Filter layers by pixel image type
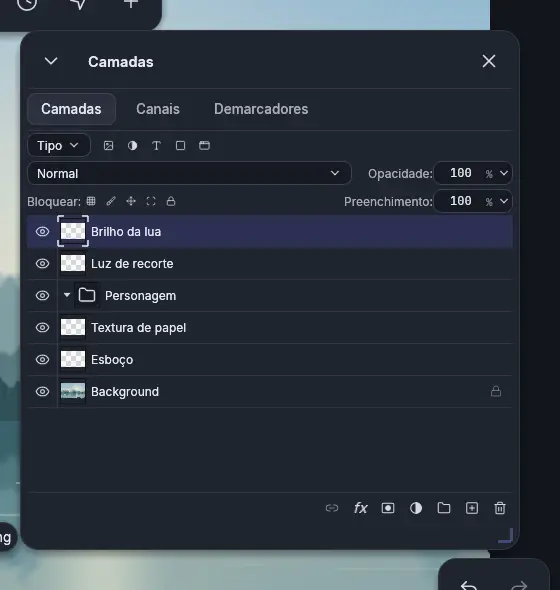This screenshot has height=590, width=560. (x=108, y=146)
